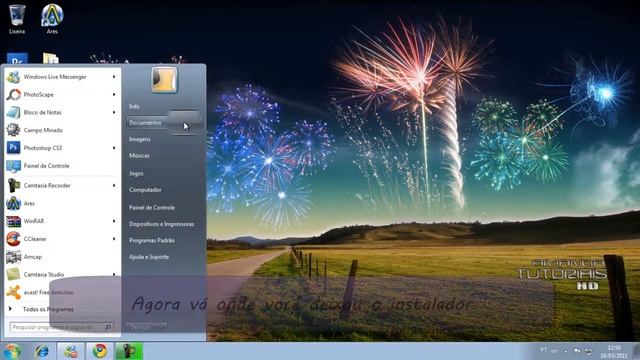Expand Windows Live Messenger jump list arrow
Viewport: 640px width, 360px height.
114,77
